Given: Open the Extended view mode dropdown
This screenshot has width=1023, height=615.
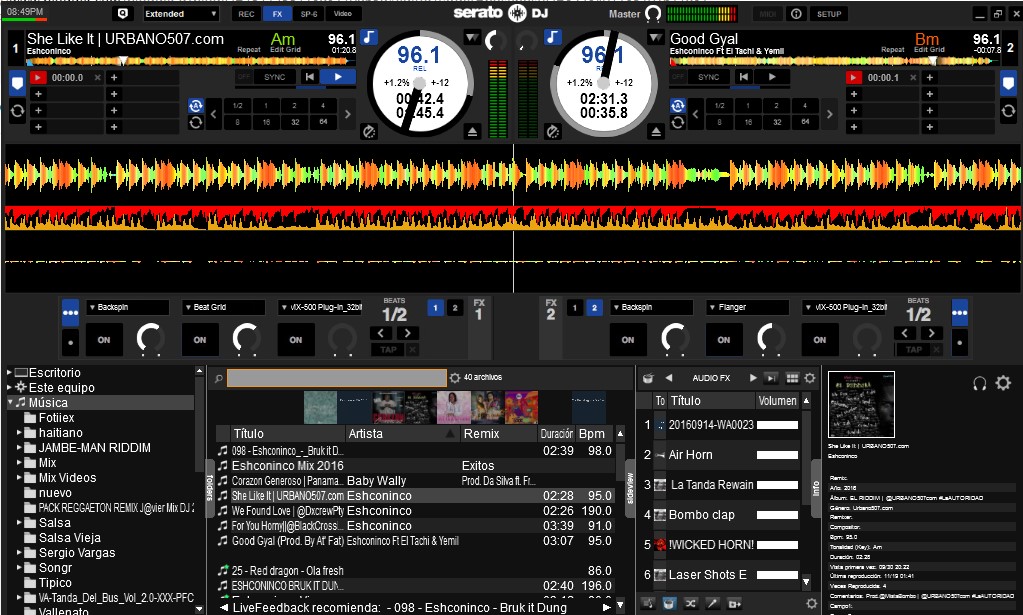Looking at the screenshot, I should (x=181, y=14).
